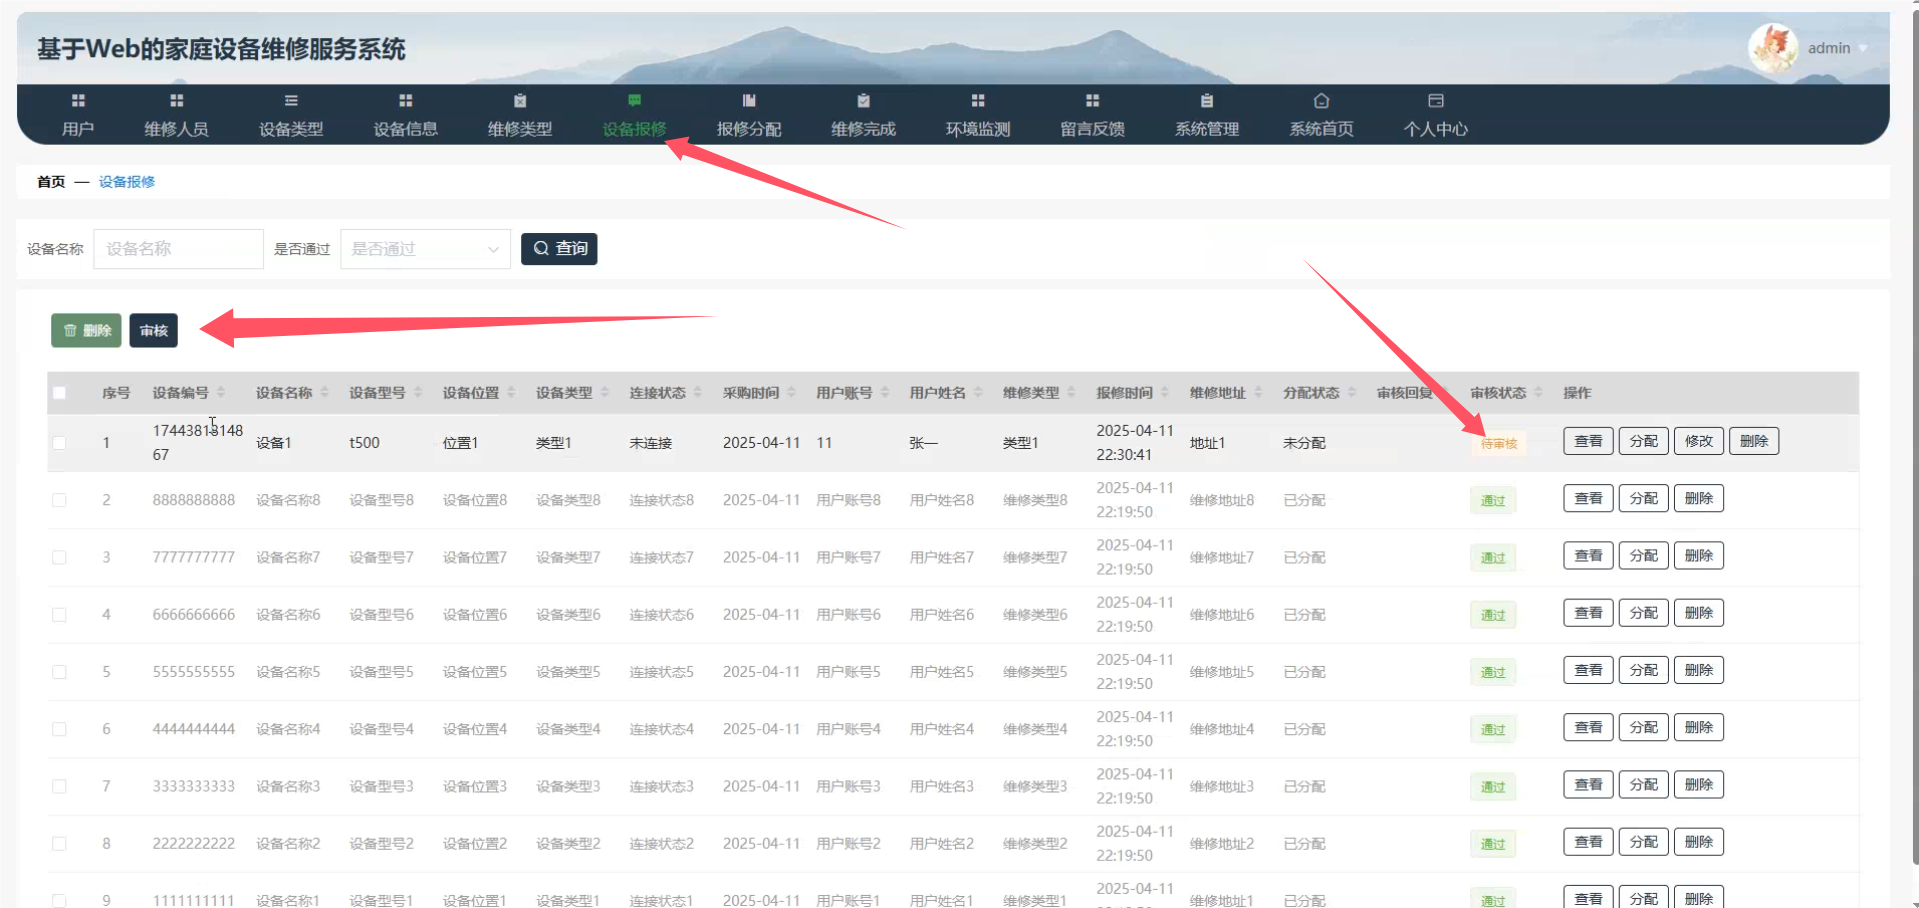Image resolution: width=1919 pixels, height=908 pixels.
Task: Open the 留言反馈 menu item
Action: pos(1092,129)
